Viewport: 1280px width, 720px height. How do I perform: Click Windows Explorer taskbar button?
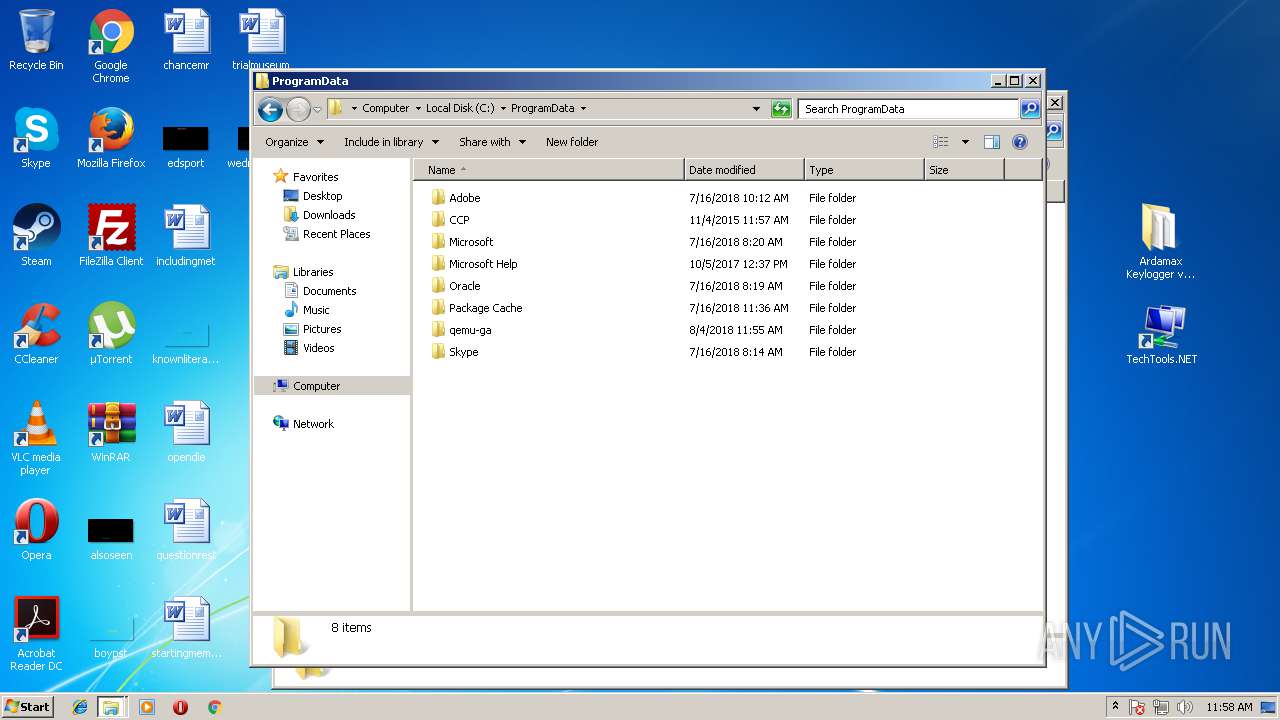pyautogui.click(x=111, y=707)
